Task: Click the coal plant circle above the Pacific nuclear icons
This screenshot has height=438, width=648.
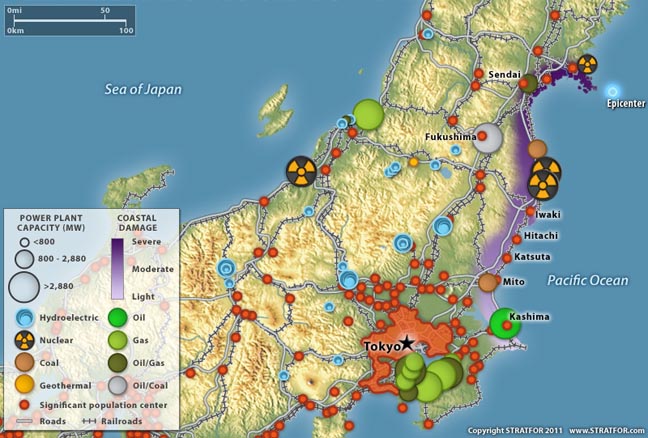Action: coord(537,149)
